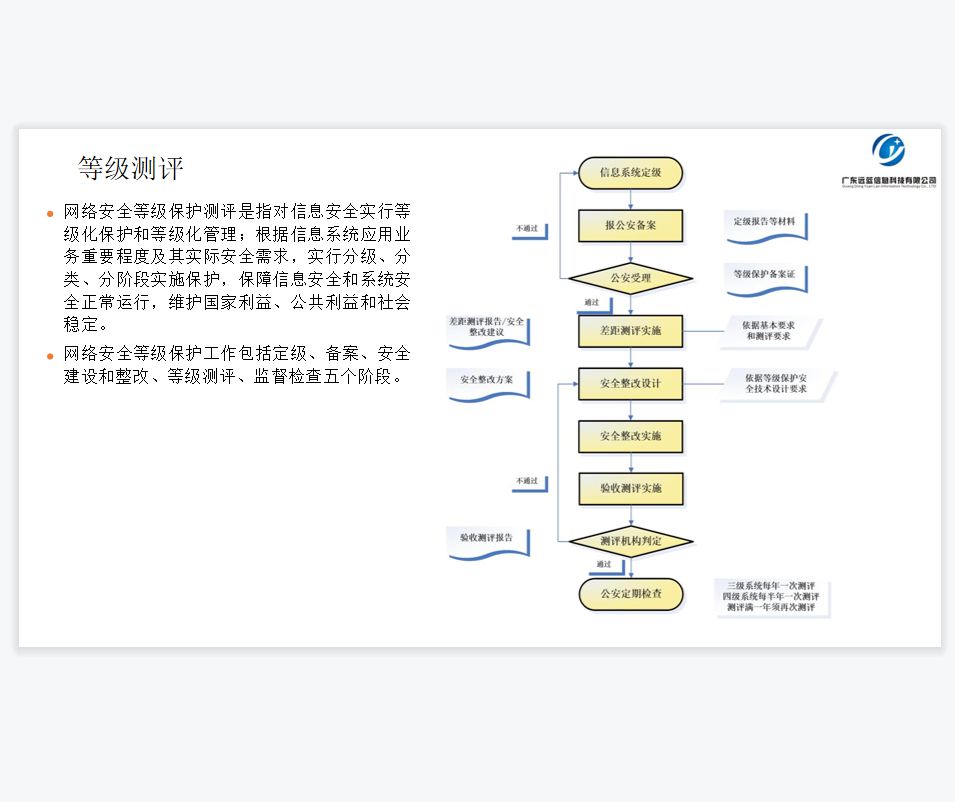The width and height of the screenshot is (955, 802).
Task: Click the 验收测评实施 process box
Action: pos(630,488)
